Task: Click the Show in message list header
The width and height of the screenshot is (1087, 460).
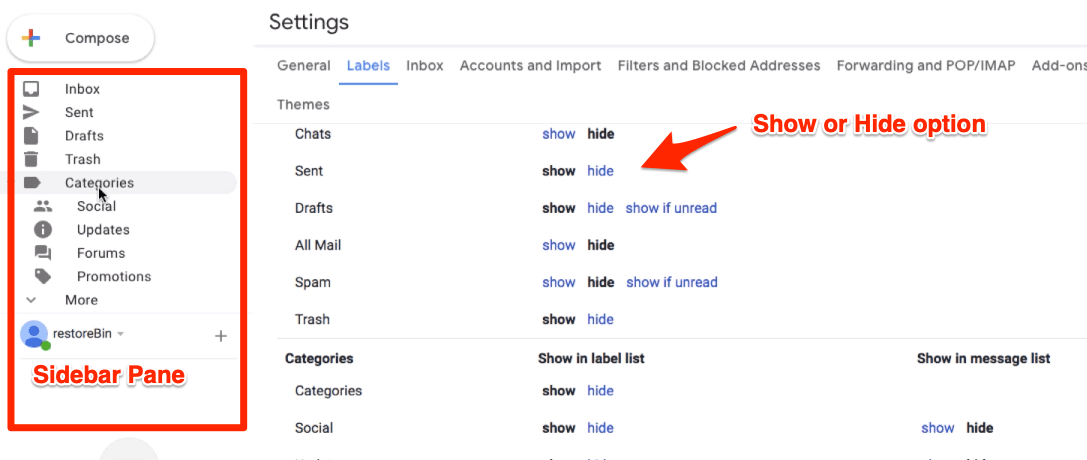Action: point(983,358)
